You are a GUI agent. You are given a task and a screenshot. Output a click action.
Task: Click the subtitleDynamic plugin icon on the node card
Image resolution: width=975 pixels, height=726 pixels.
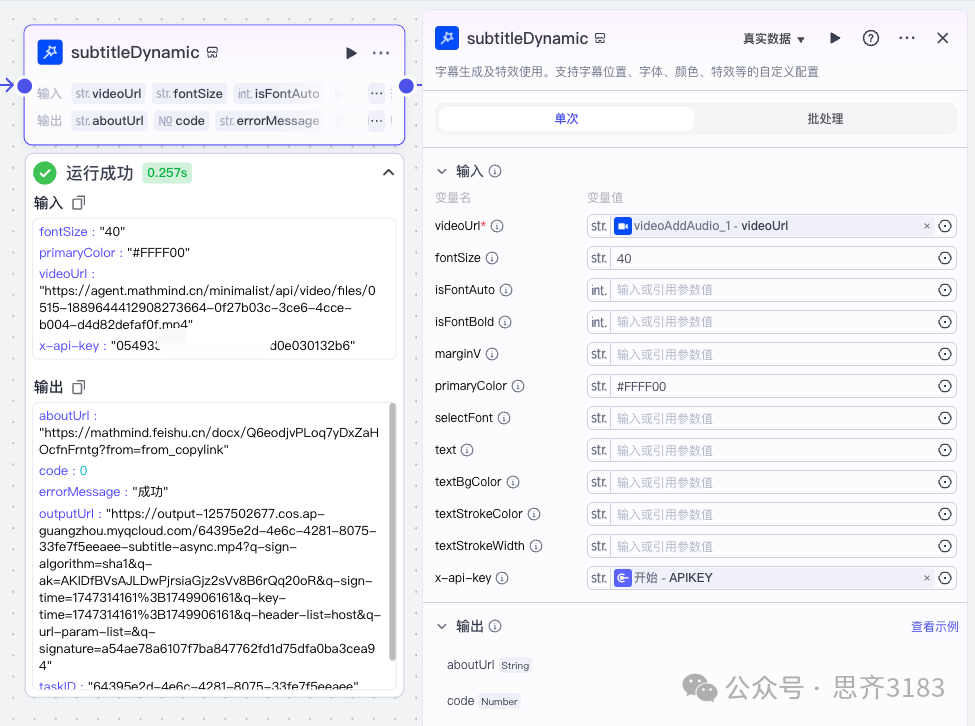pyautogui.click(x=50, y=52)
